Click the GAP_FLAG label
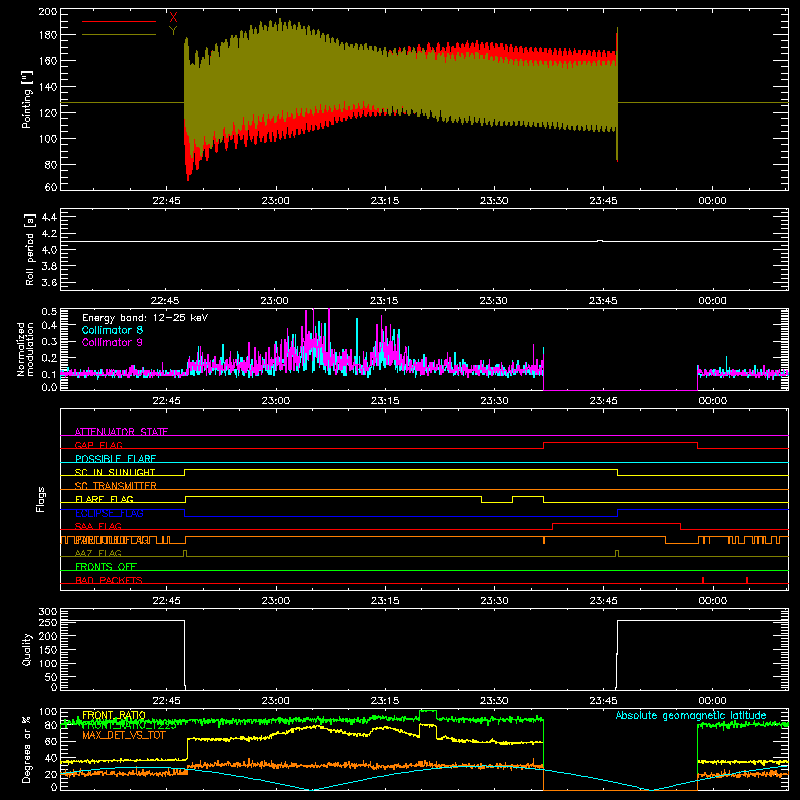Screen dimensions: 800x800 coord(98,445)
